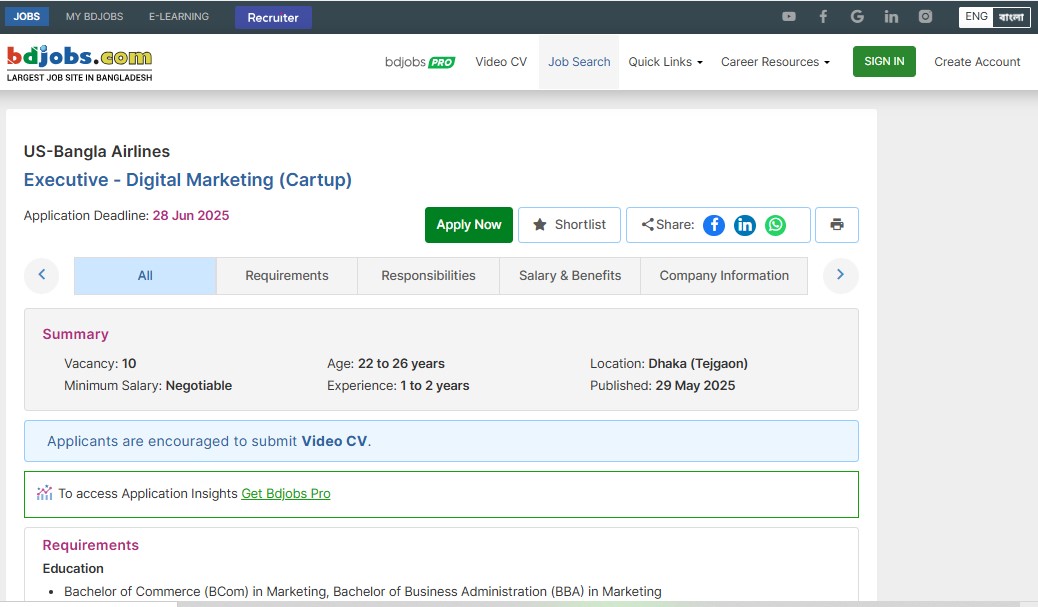1038x607 pixels.
Task: Print this job posting
Action: click(837, 225)
